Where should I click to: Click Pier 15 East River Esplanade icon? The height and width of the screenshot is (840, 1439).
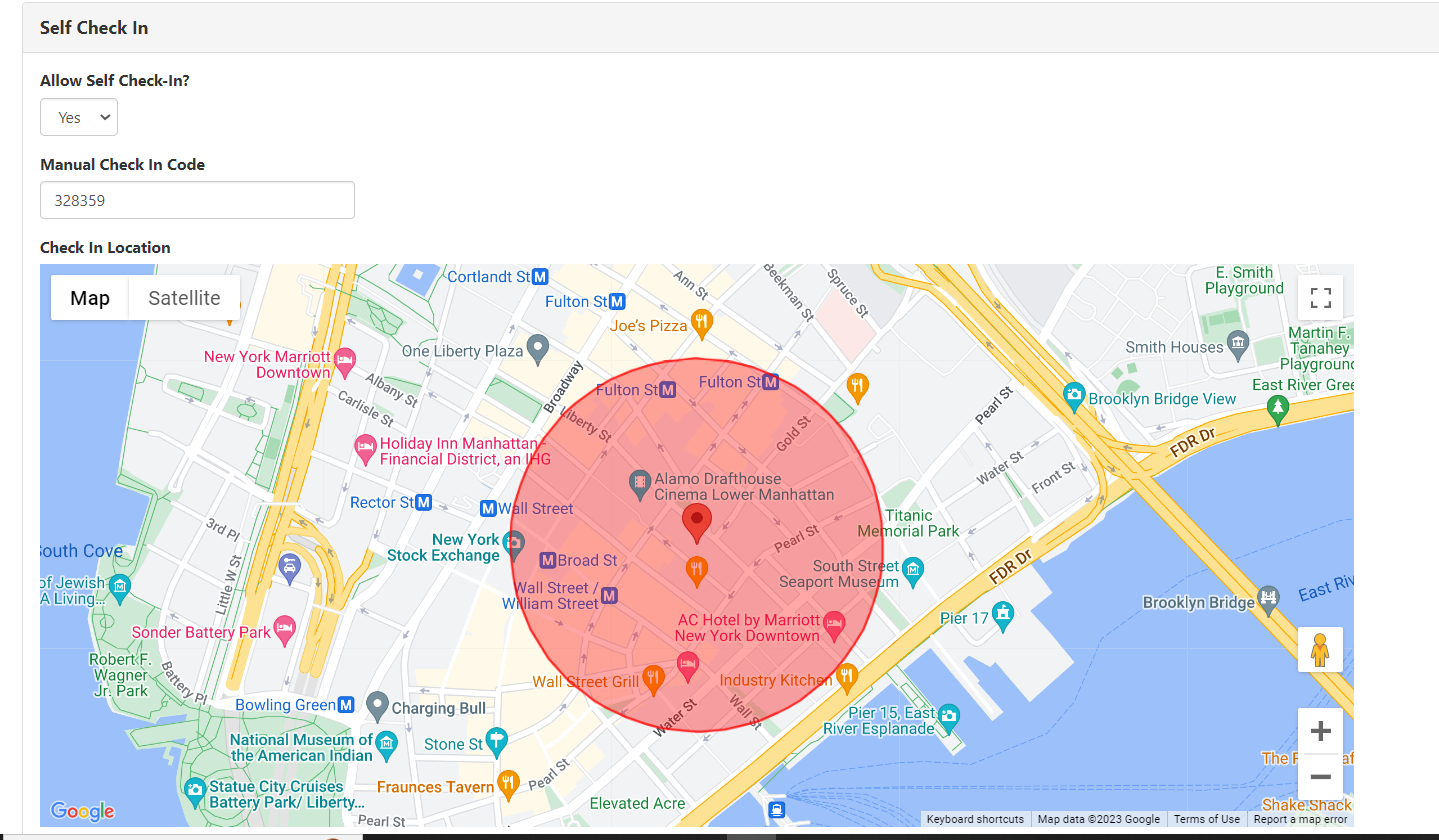click(x=948, y=716)
